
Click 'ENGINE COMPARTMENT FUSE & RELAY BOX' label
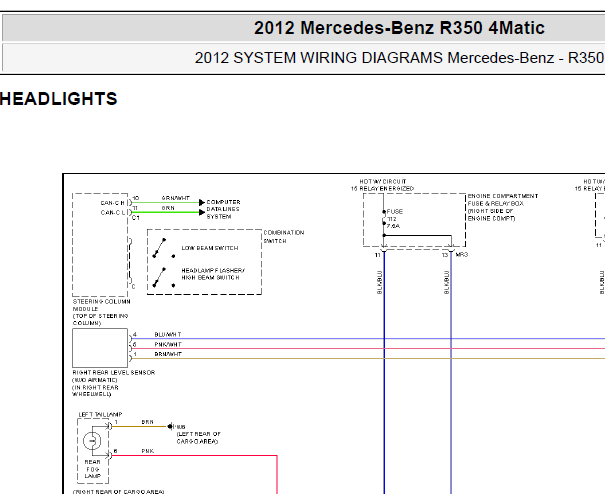pyautogui.click(x=503, y=200)
